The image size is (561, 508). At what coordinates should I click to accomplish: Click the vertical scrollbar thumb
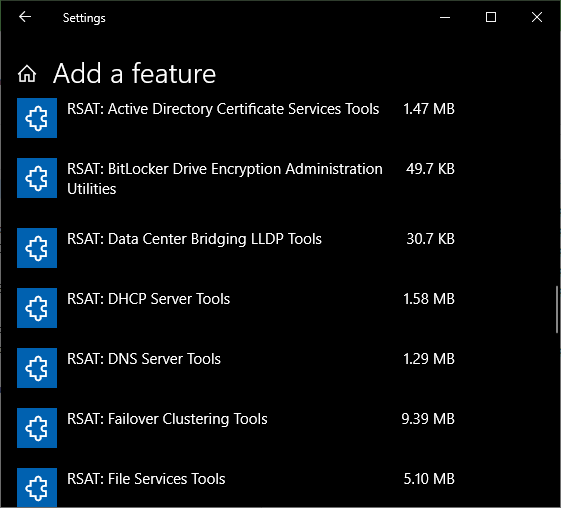click(x=557, y=310)
